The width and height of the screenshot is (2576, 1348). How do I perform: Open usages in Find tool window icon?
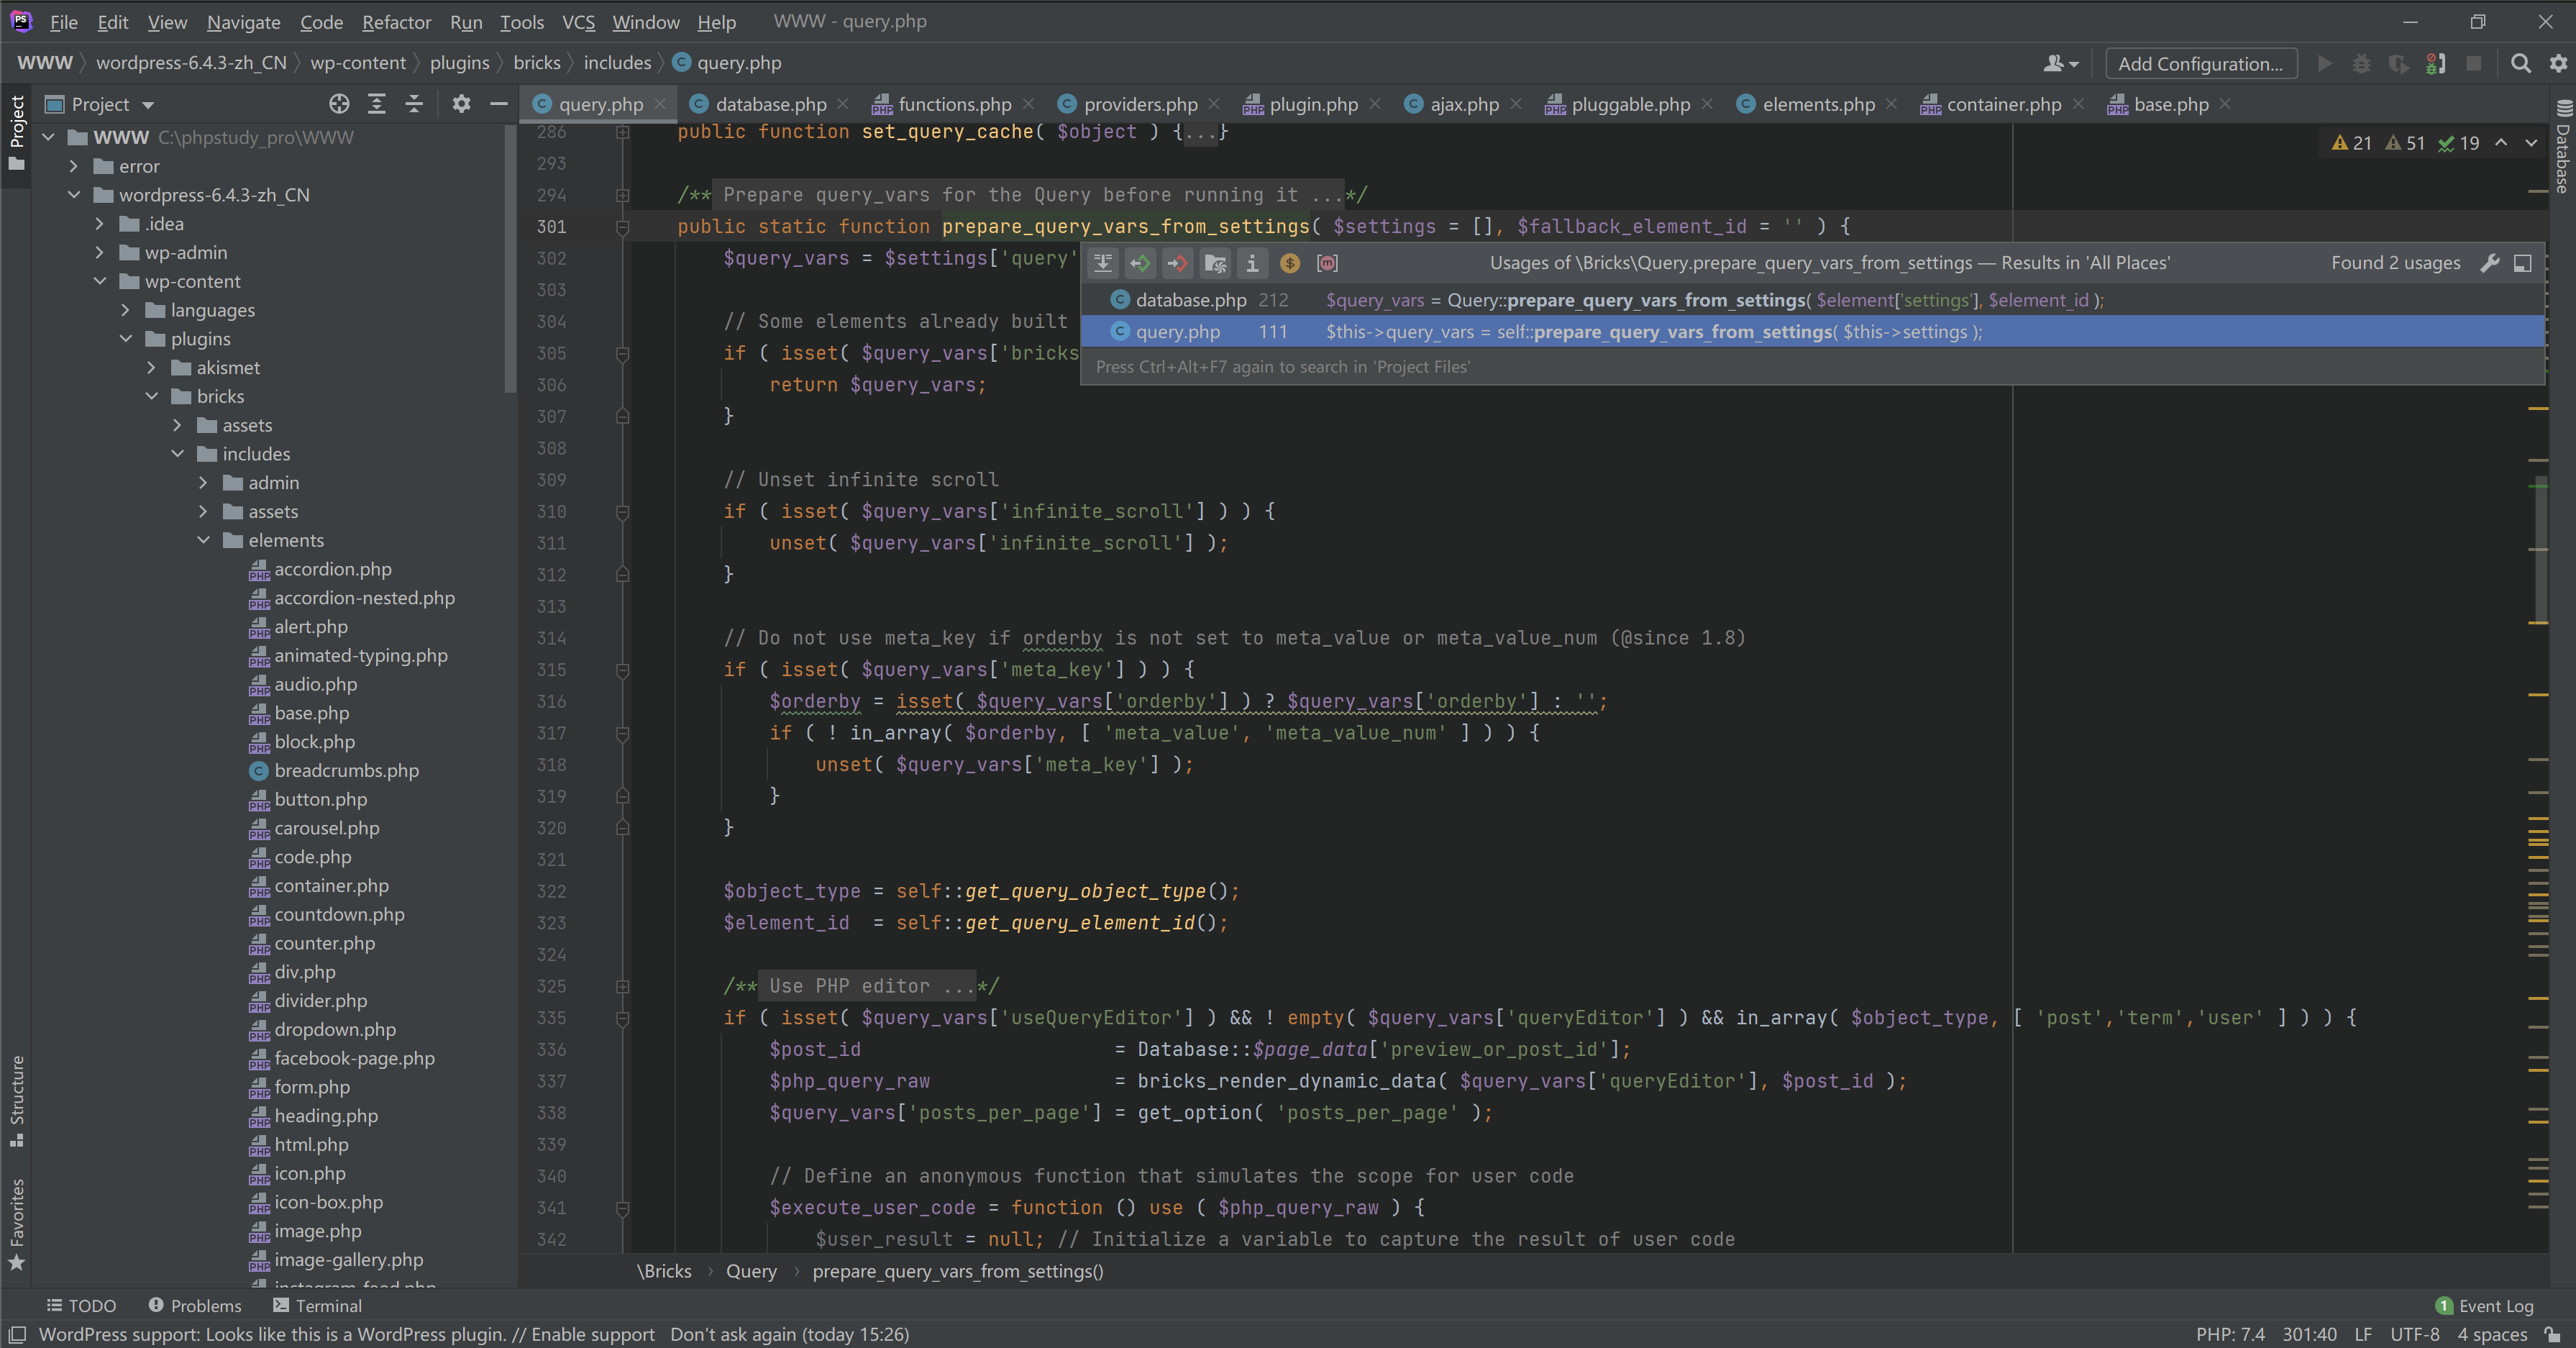click(2523, 263)
